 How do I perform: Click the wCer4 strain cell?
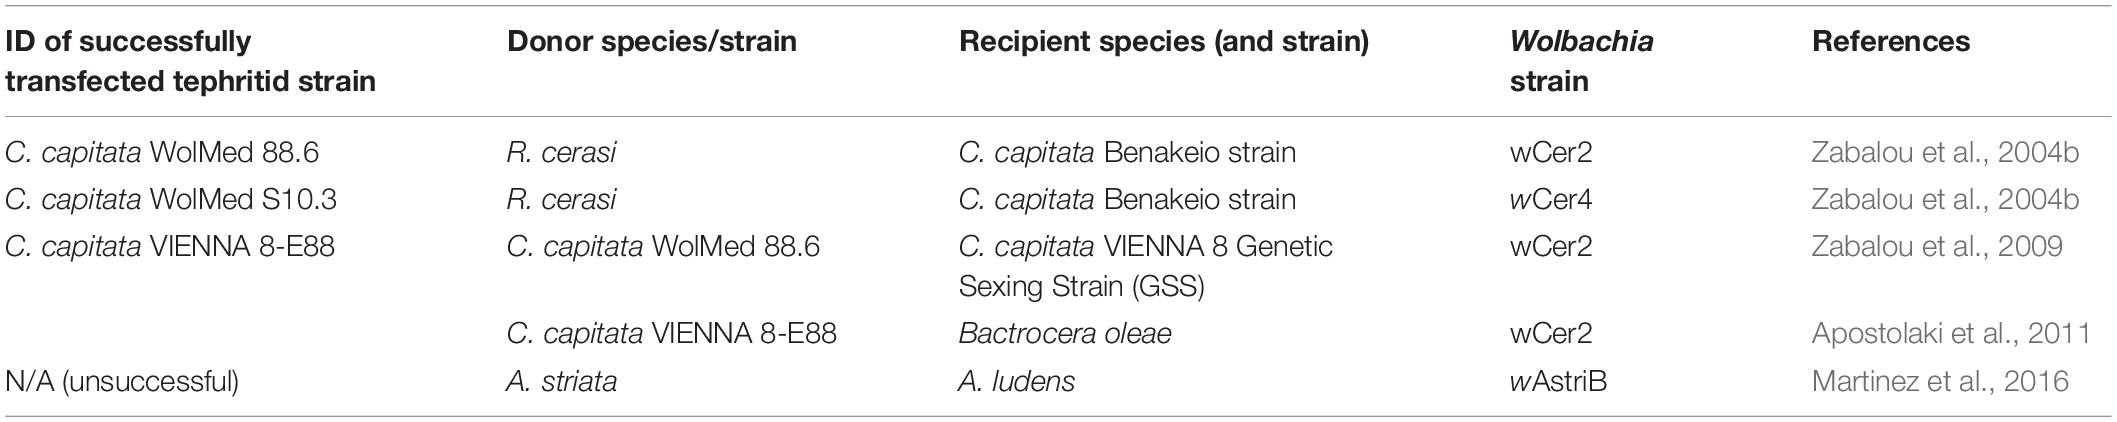pyautogui.click(x=1551, y=200)
